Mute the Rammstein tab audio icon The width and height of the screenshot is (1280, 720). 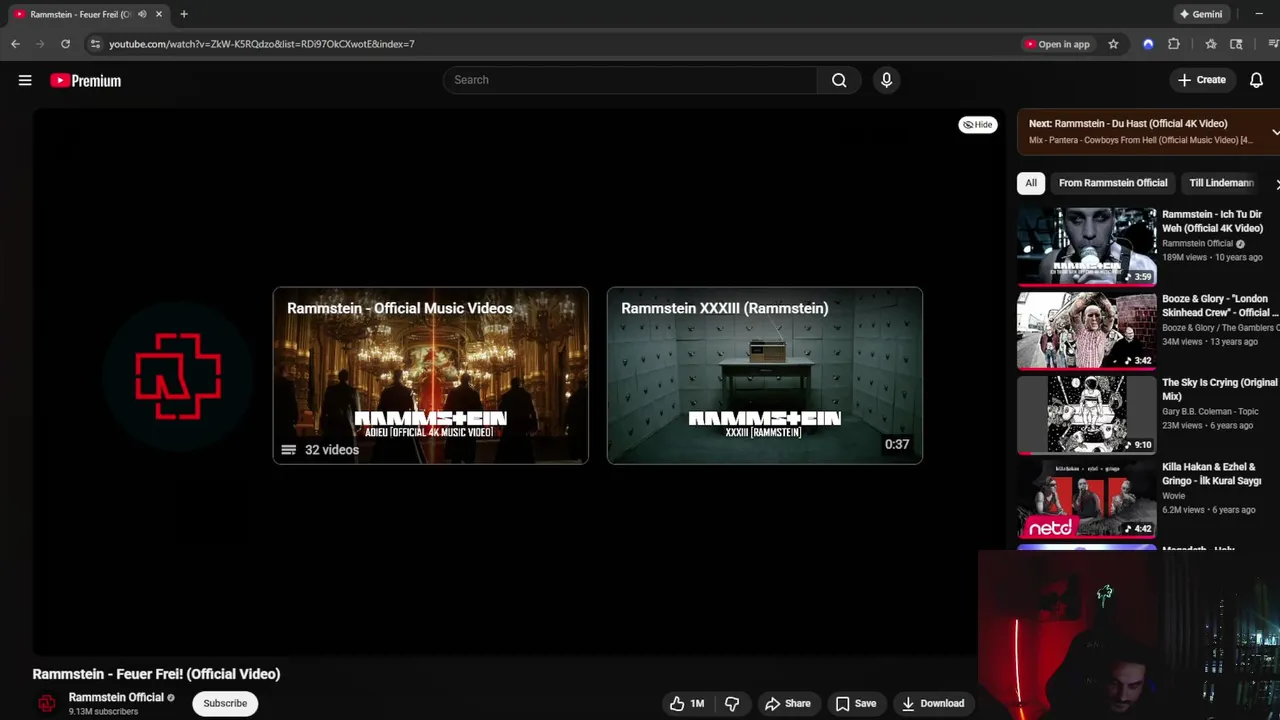142,14
